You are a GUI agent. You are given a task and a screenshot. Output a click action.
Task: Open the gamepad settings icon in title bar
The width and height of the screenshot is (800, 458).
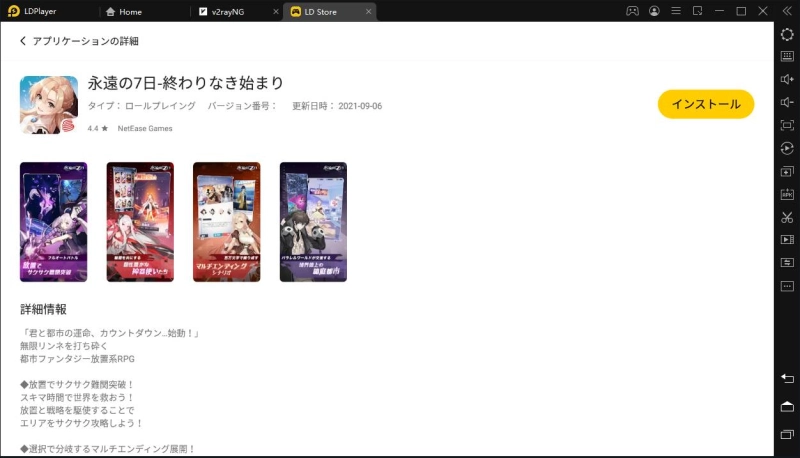point(632,11)
